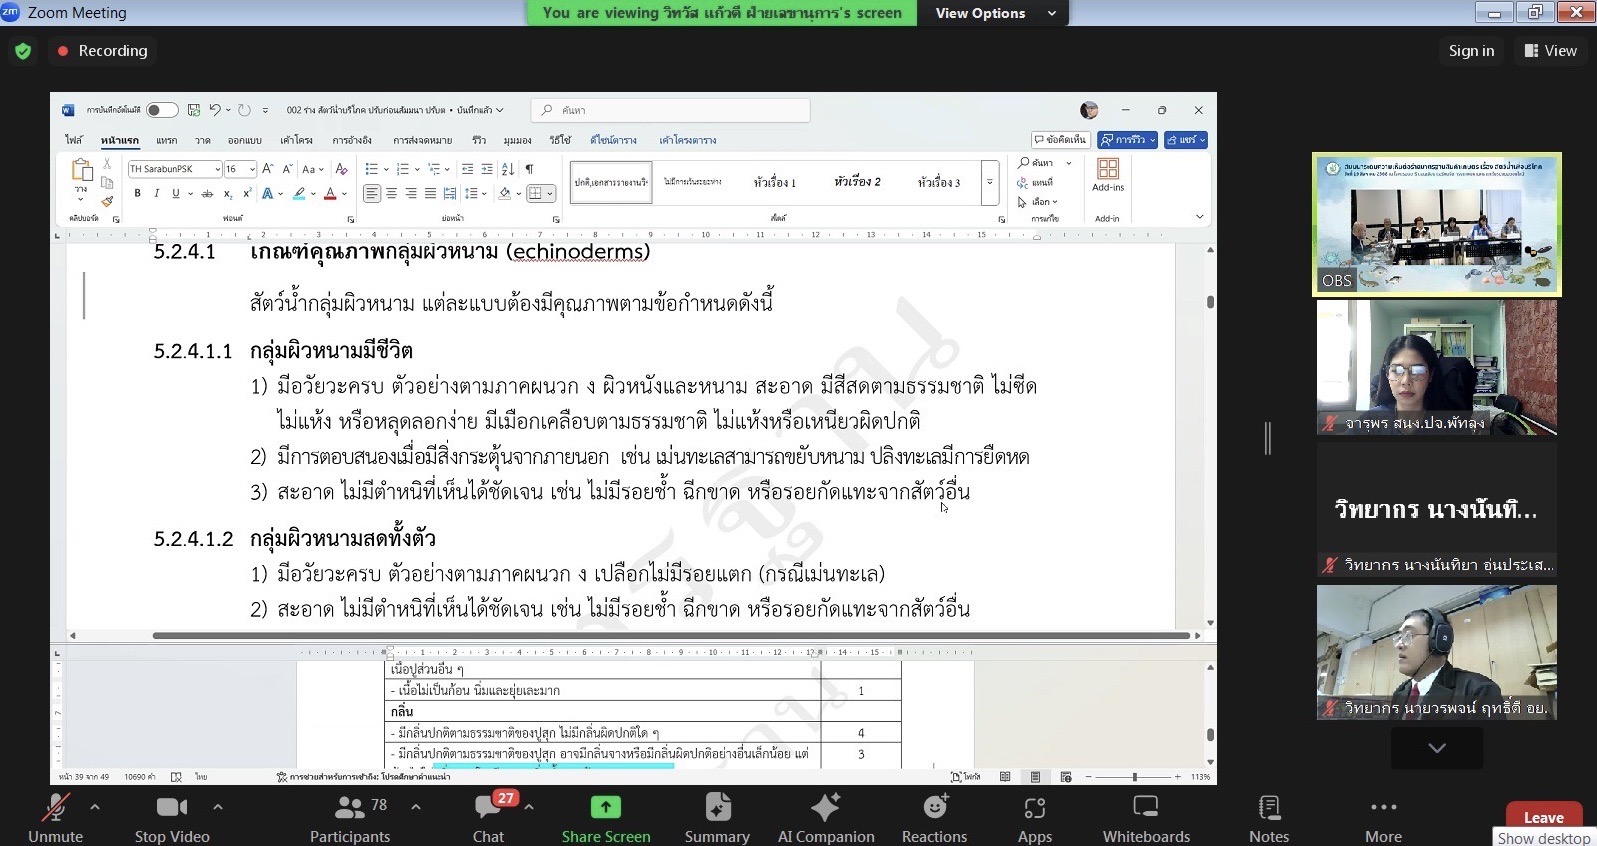Click Unmute microphone in Zoom
The width and height of the screenshot is (1597, 846).
(56, 818)
